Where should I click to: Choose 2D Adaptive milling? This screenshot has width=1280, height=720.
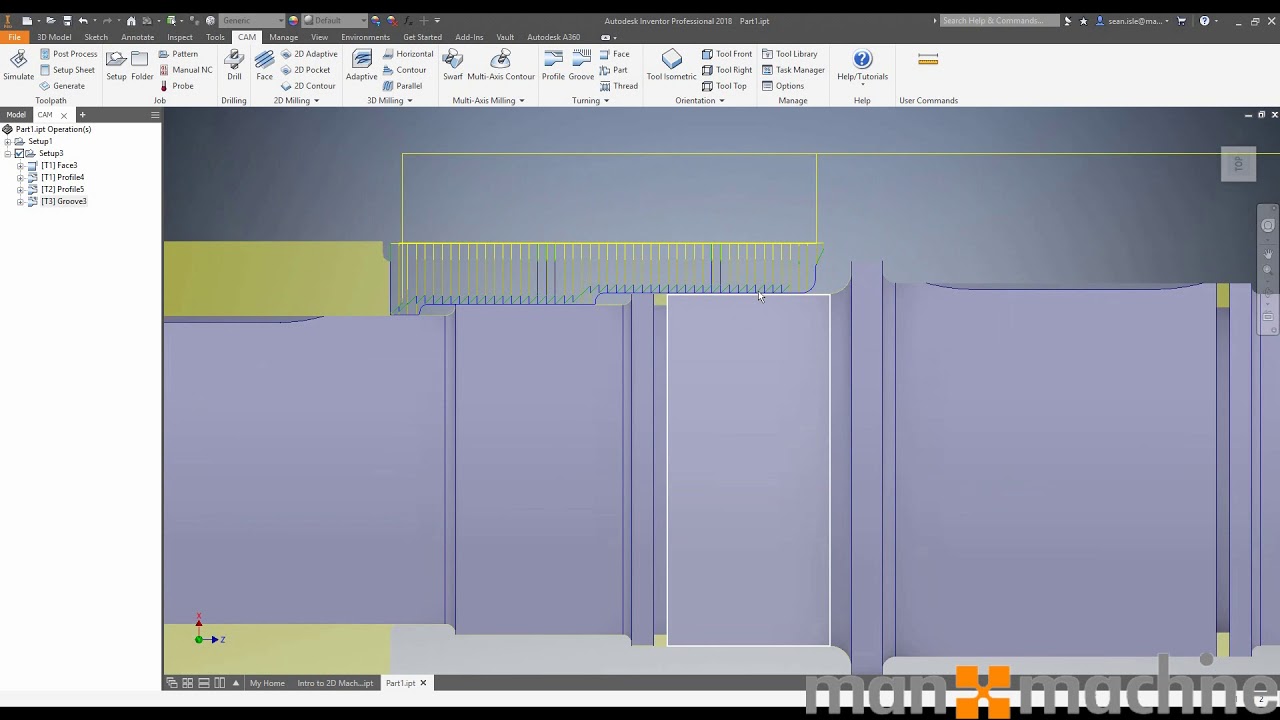coord(309,54)
